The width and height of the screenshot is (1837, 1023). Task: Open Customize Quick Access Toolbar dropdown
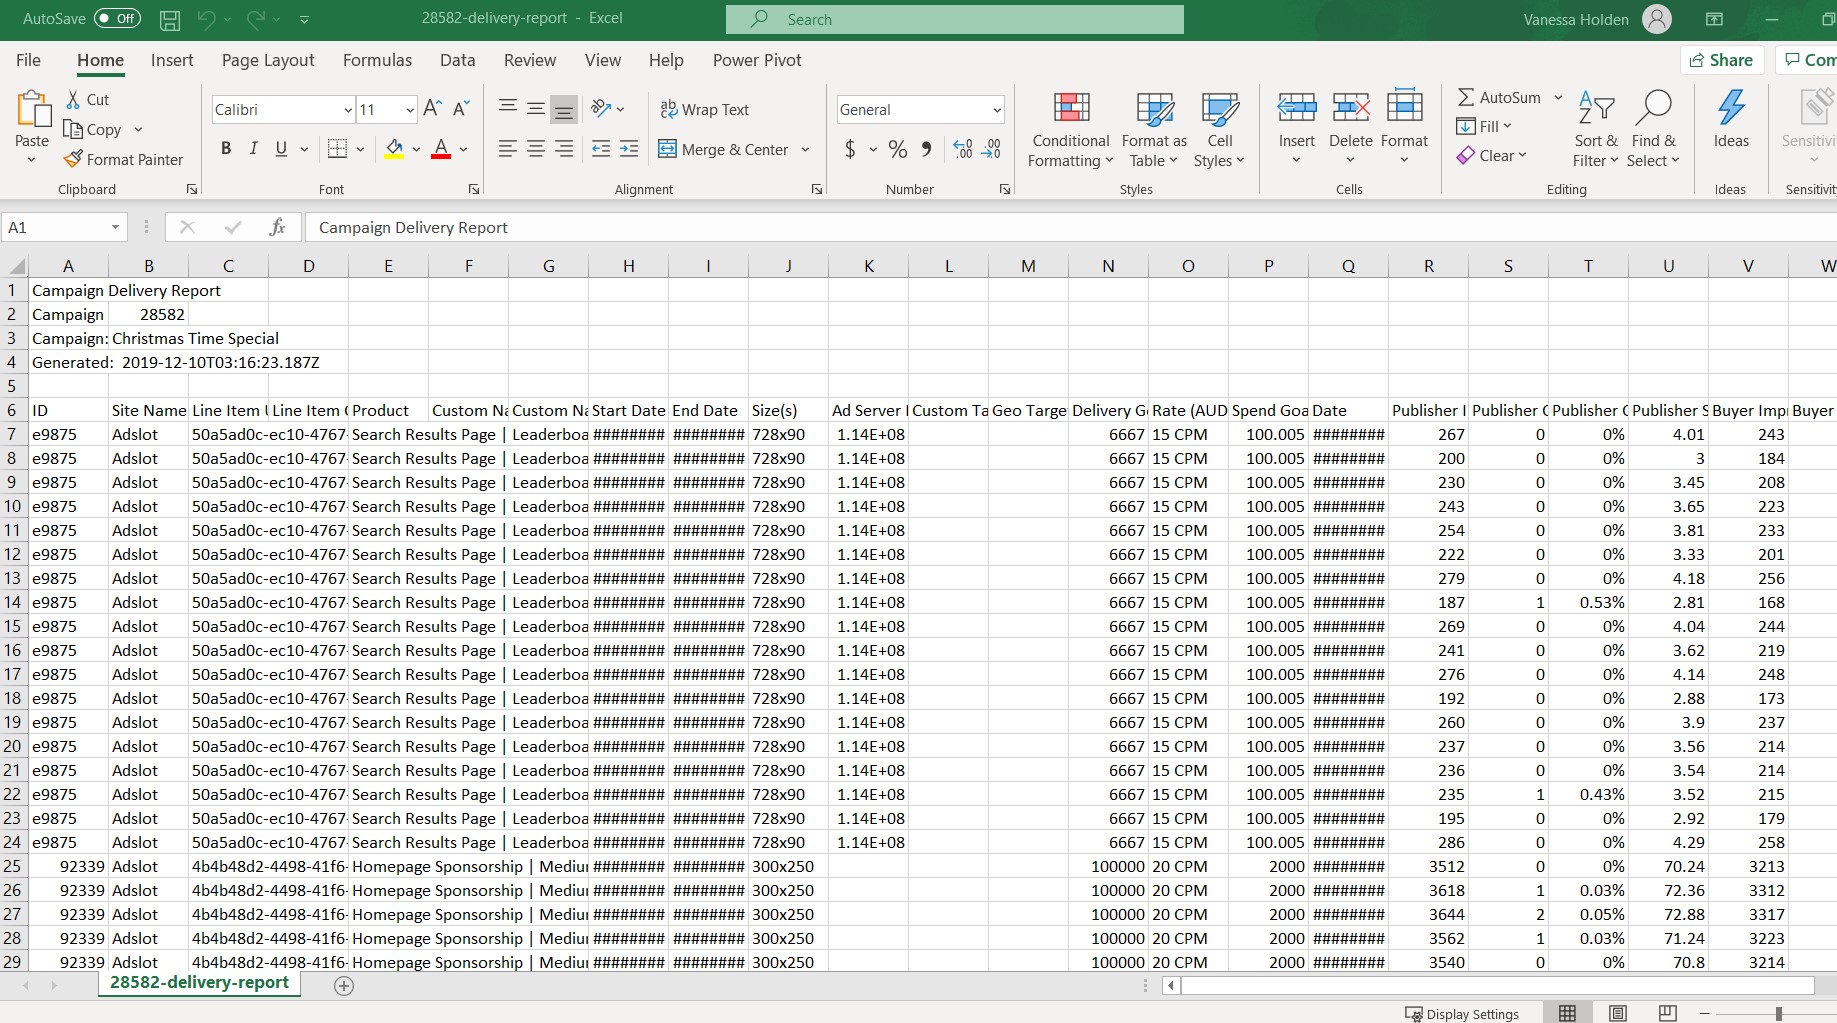coord(304,19)
